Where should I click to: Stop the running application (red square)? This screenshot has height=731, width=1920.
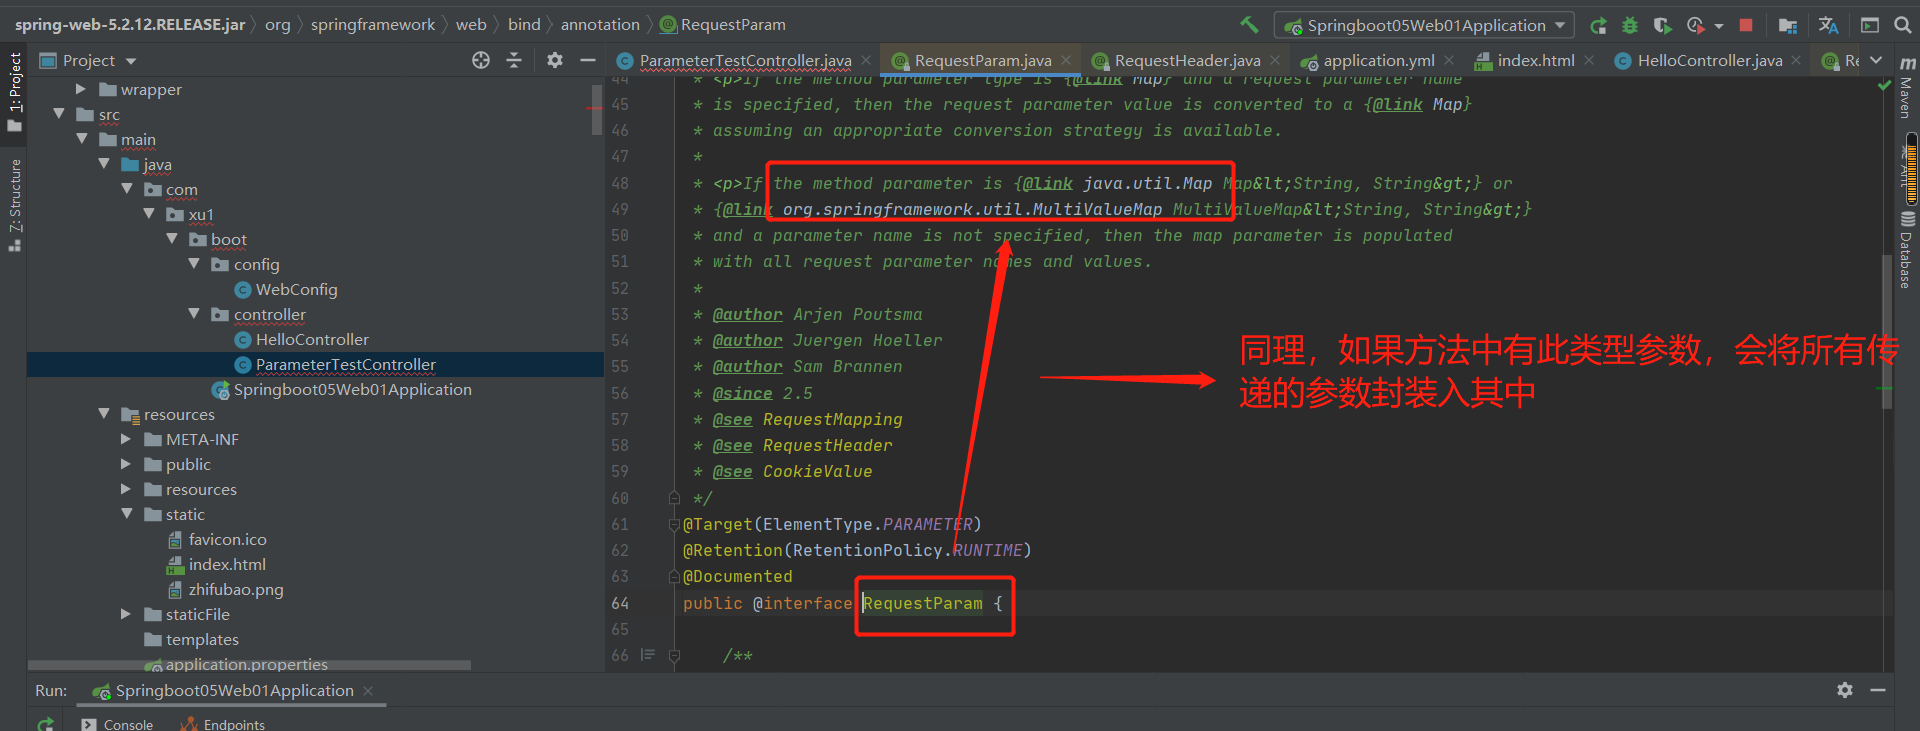click(1746, 25)
